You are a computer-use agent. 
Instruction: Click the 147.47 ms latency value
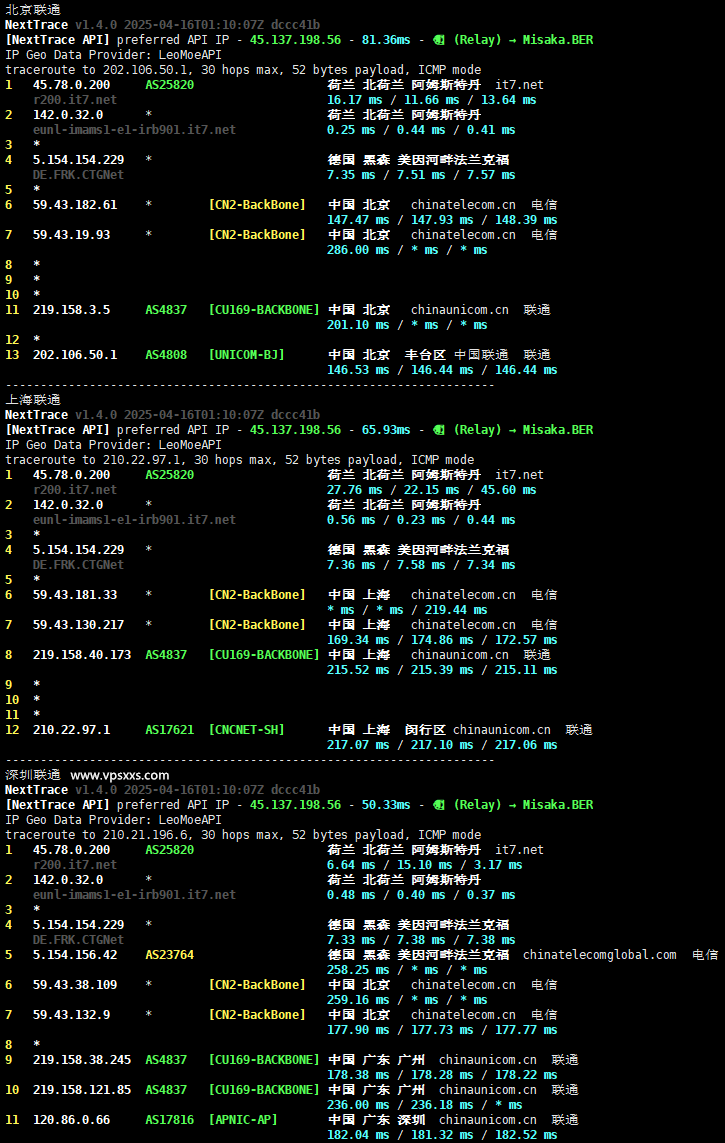pyautogui.click(x=358, y=220)
